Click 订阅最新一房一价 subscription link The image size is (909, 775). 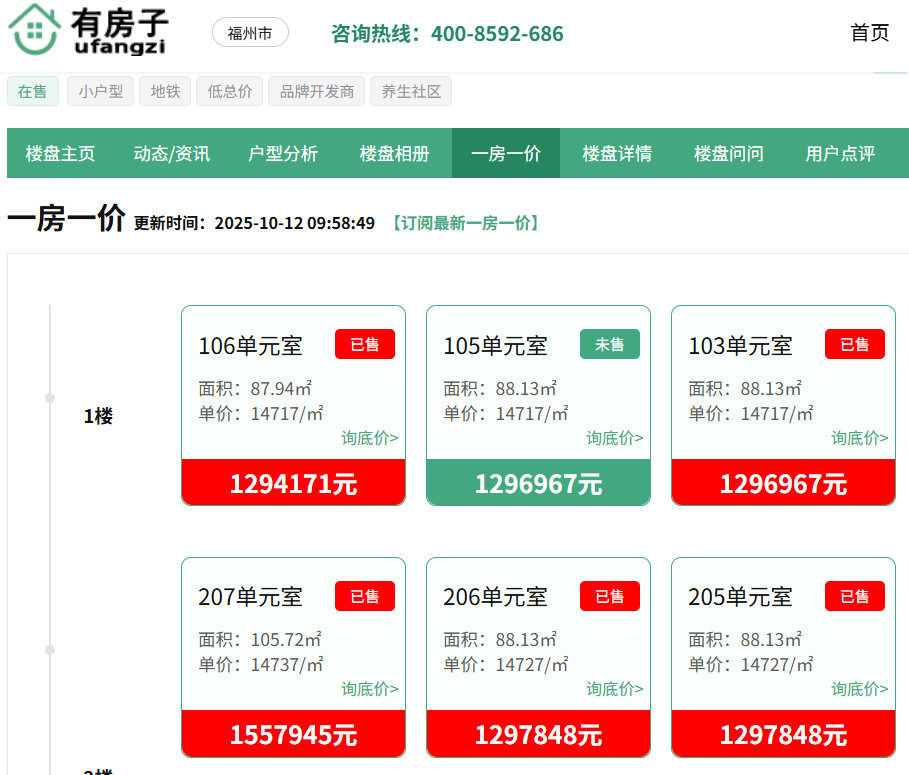pyautogui.click(x=465, y=223)
